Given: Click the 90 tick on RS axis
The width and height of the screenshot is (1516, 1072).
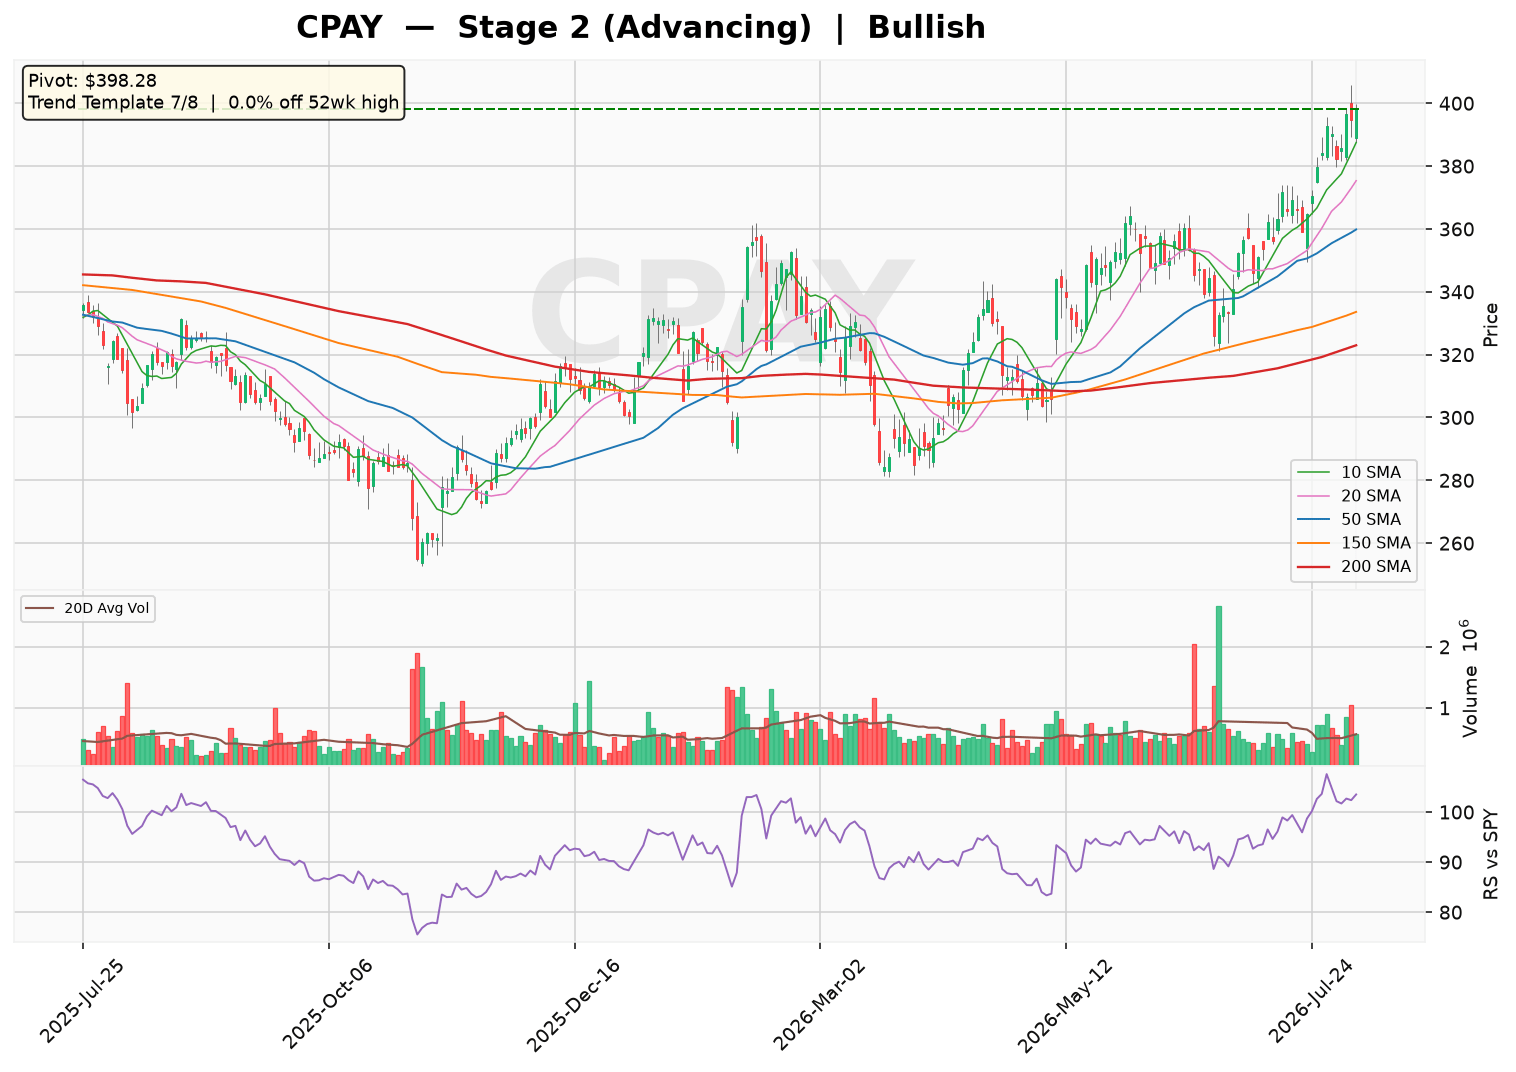Looking at the screenshot, I should (1449, 863).
